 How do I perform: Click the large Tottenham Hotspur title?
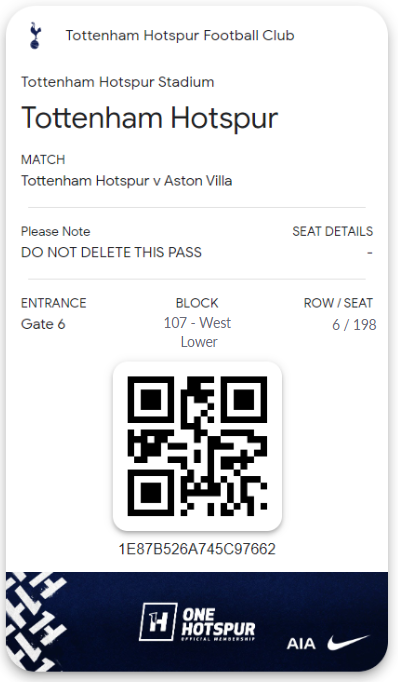coord(149,118)
